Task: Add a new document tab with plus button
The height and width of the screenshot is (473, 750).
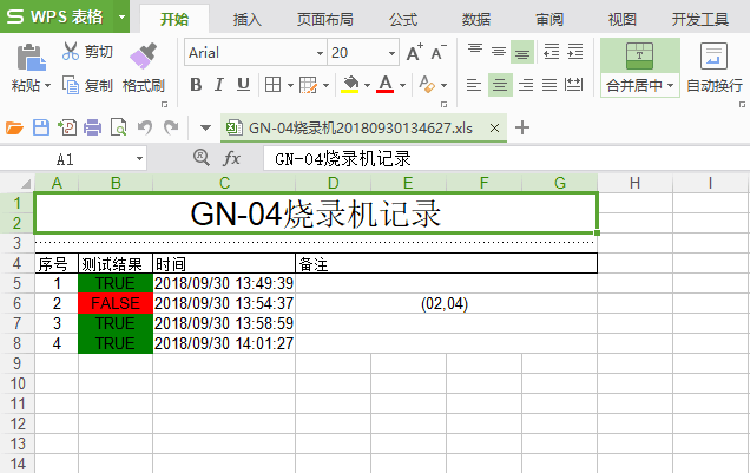Action: click(x=521, y=127)
